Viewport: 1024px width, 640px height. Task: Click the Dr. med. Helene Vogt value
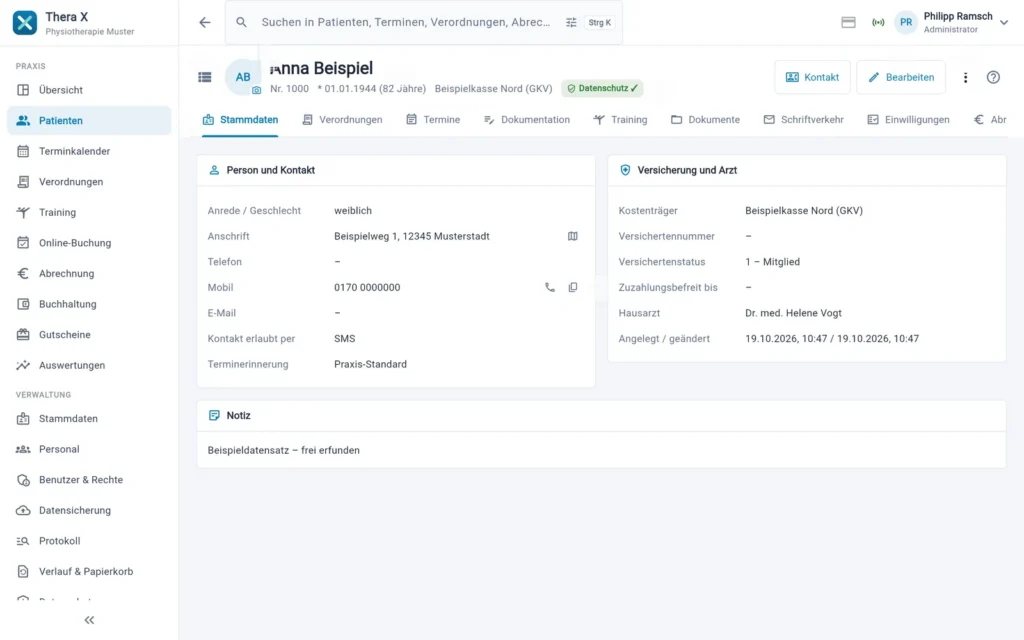793,313
